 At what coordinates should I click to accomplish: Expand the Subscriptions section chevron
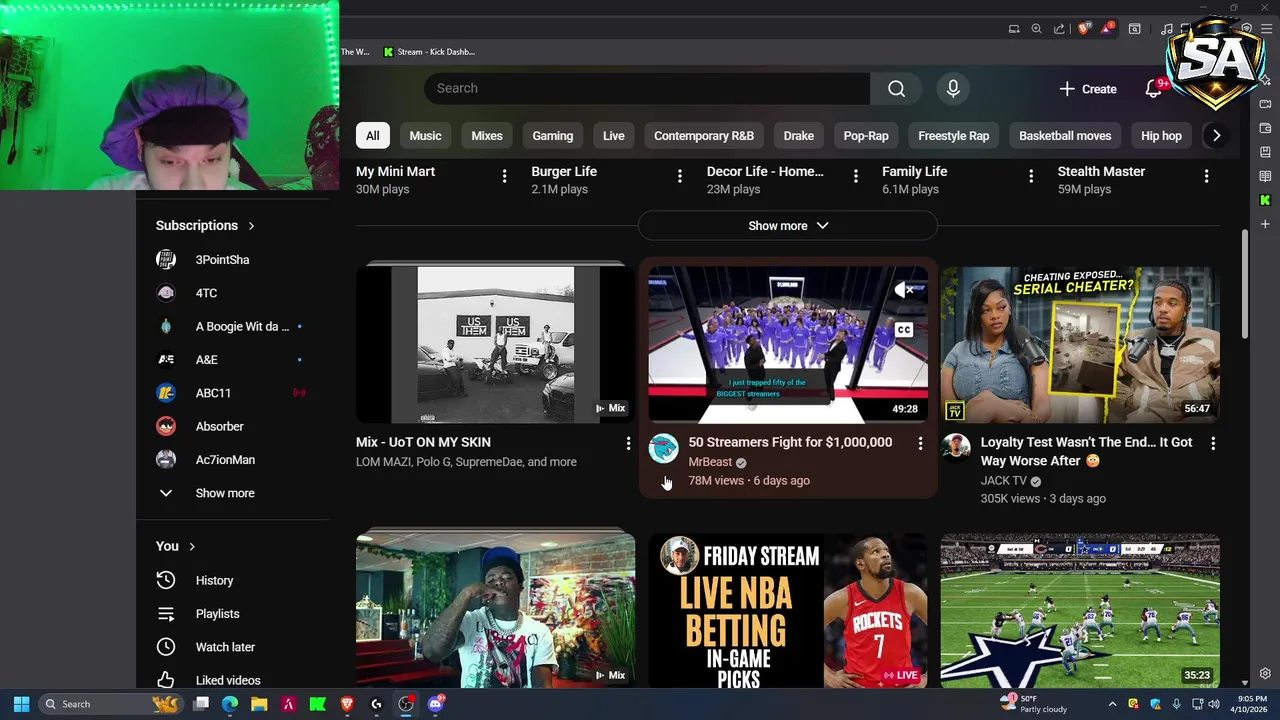coord(251,226)
